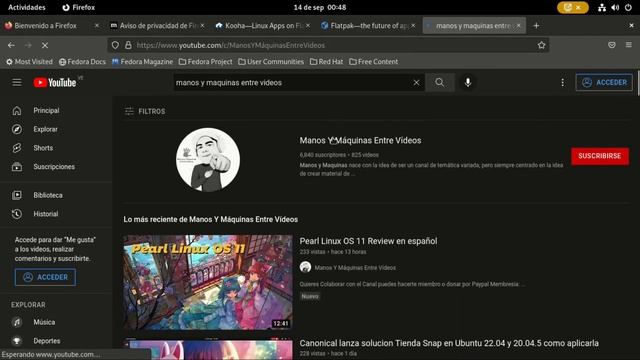Open Firefox application hamburger menu
The image size is (640, 360).
pyautogui.click(x=629, y=45)
